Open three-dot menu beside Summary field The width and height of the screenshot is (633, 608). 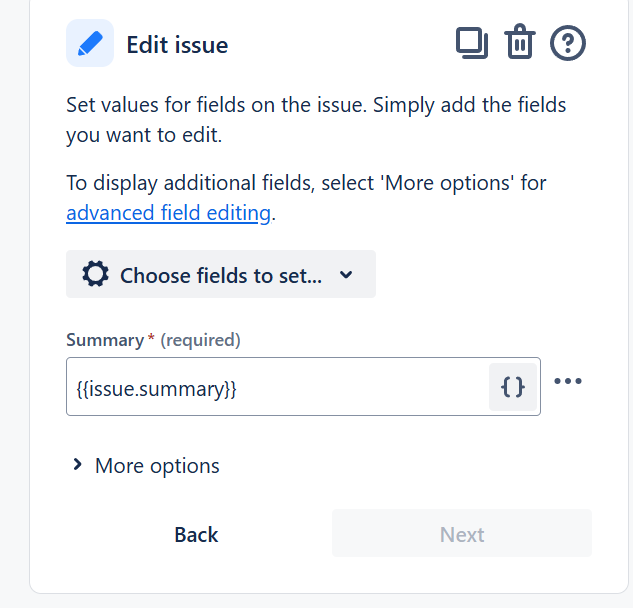[x=568, y=381]
